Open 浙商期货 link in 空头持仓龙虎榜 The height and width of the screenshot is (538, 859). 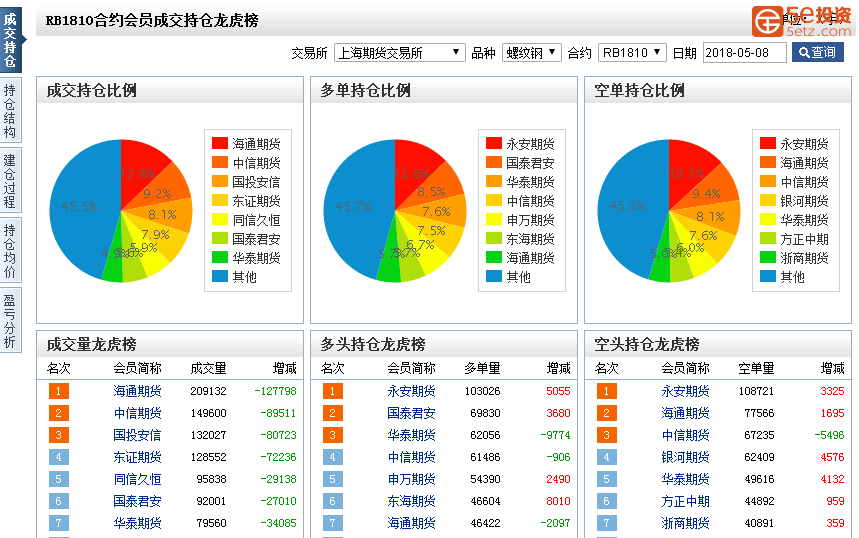(685, 523)
